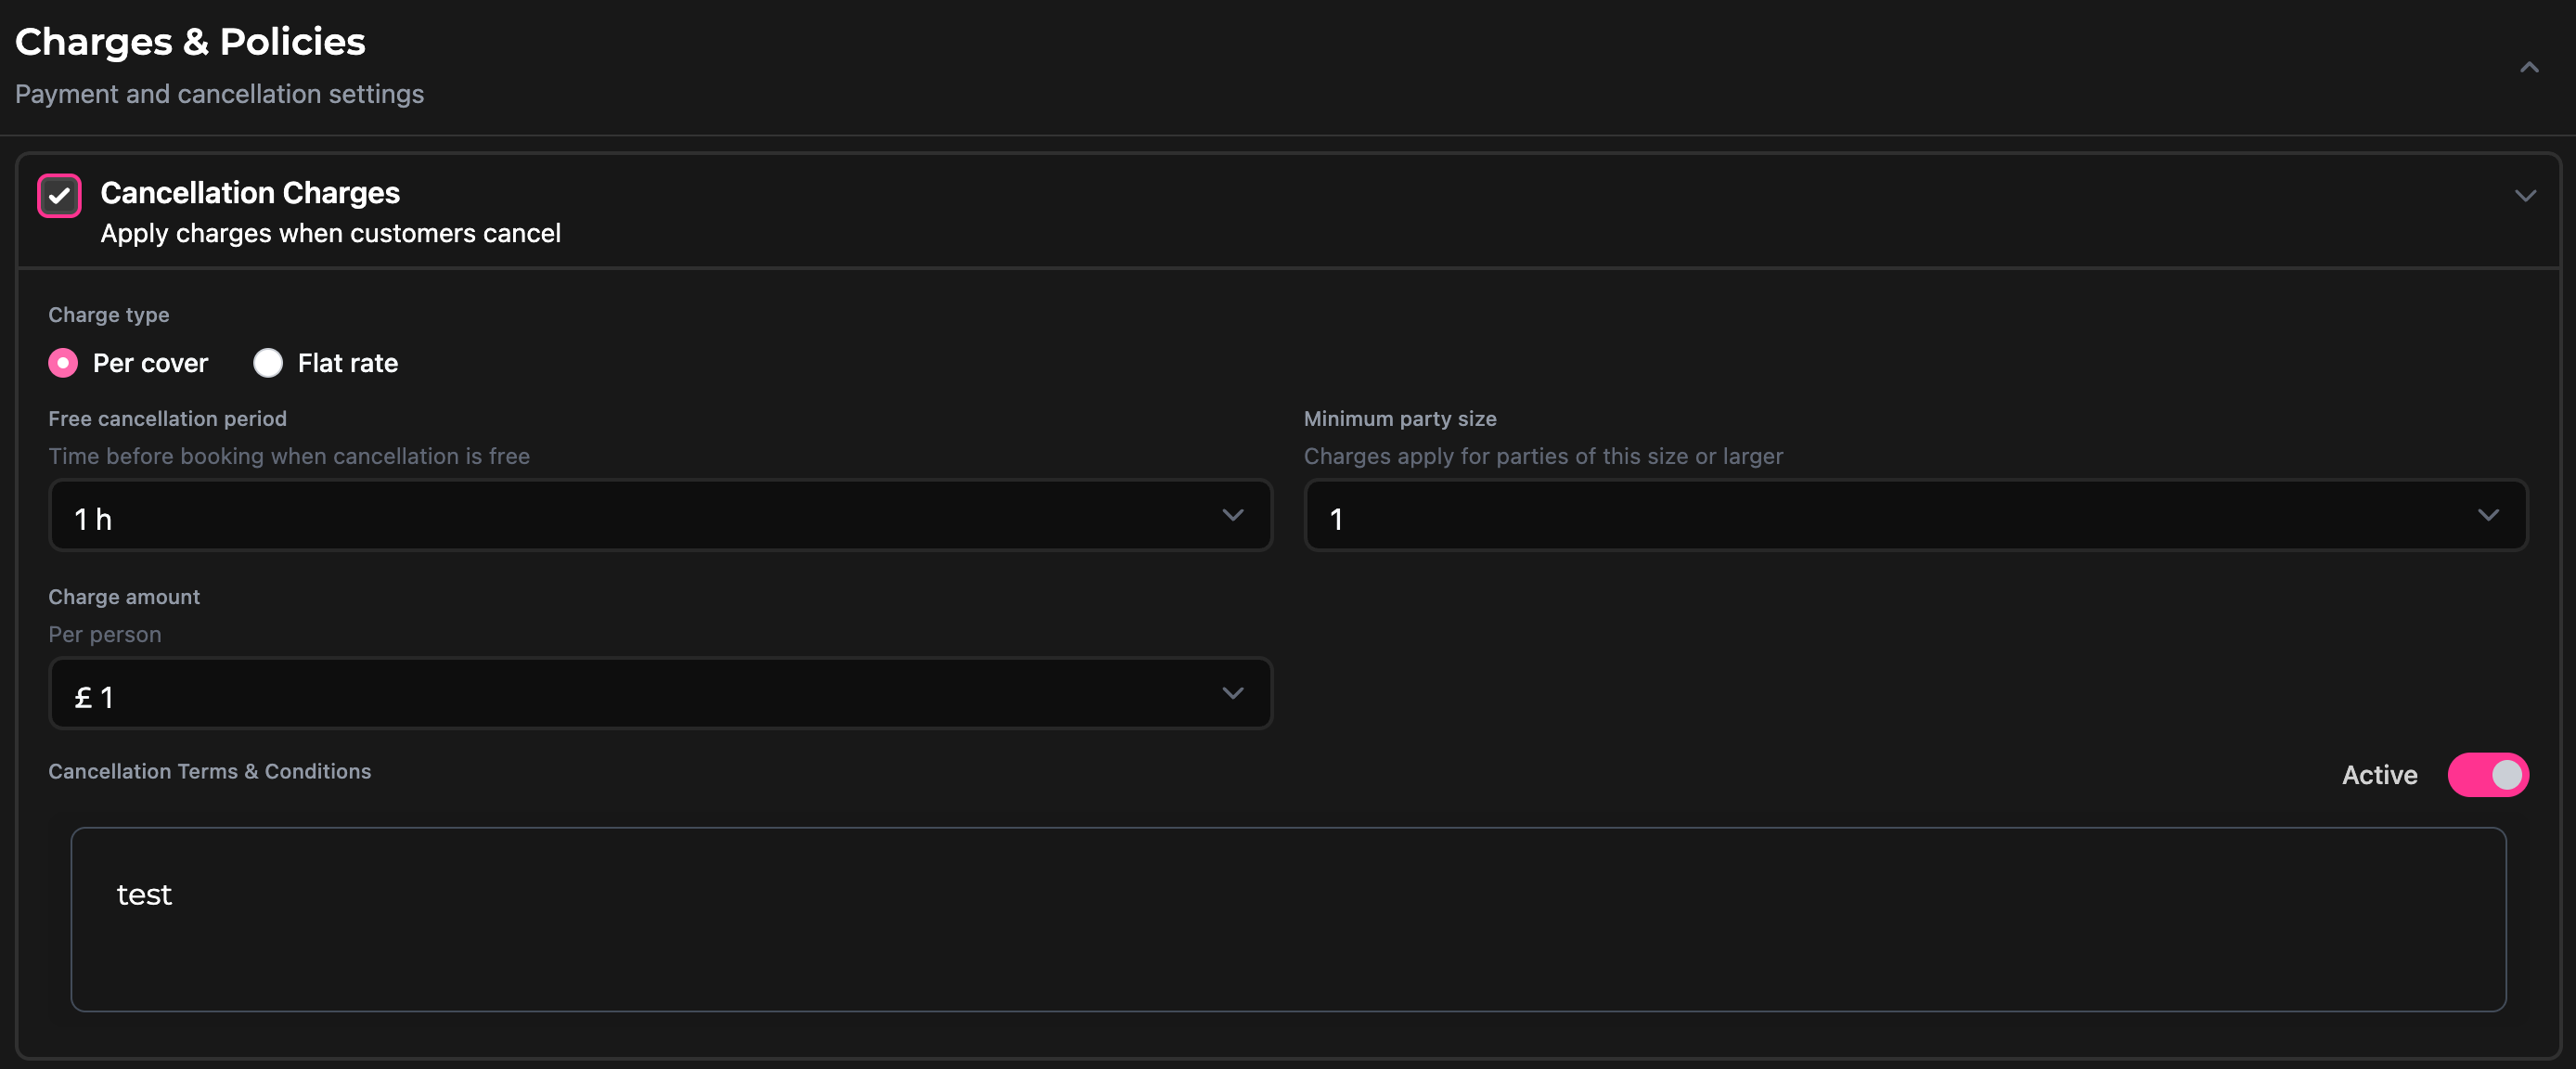This screenshot has width=2576, height=1069.
Task: Click the arrow icon in the 1 h dropdown
Action: pyautogui.click(x=1232, y=516)
